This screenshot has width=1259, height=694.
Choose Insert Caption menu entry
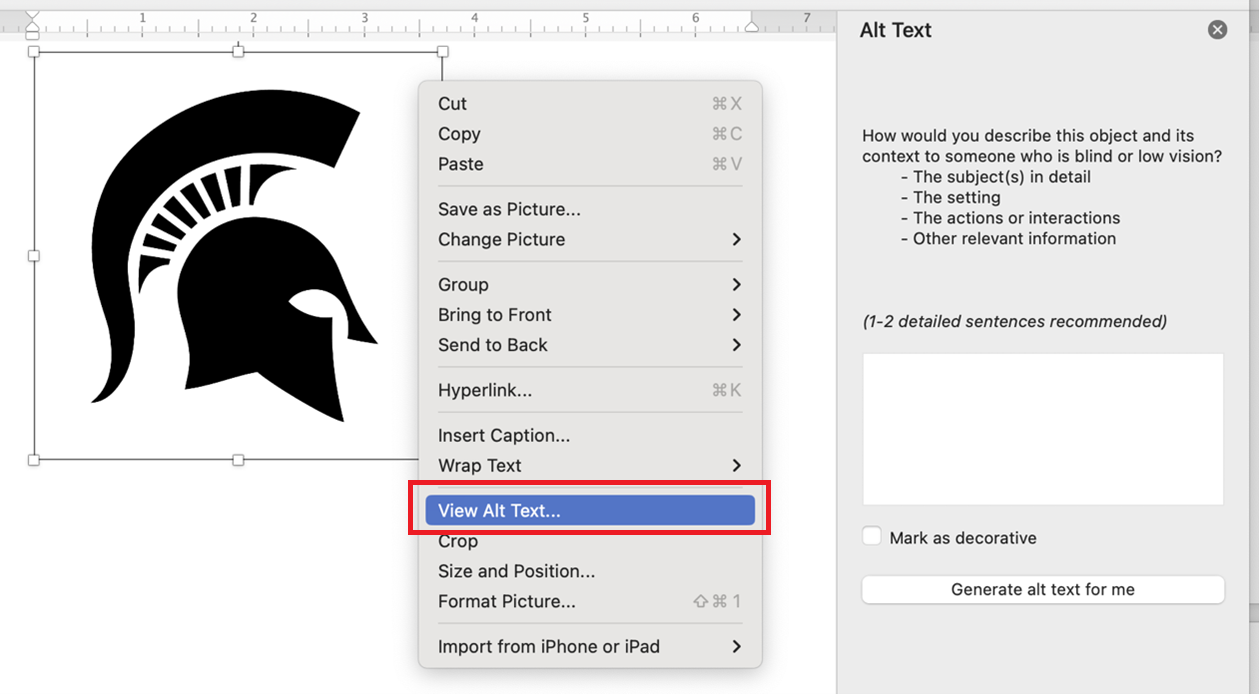point(504,435)
